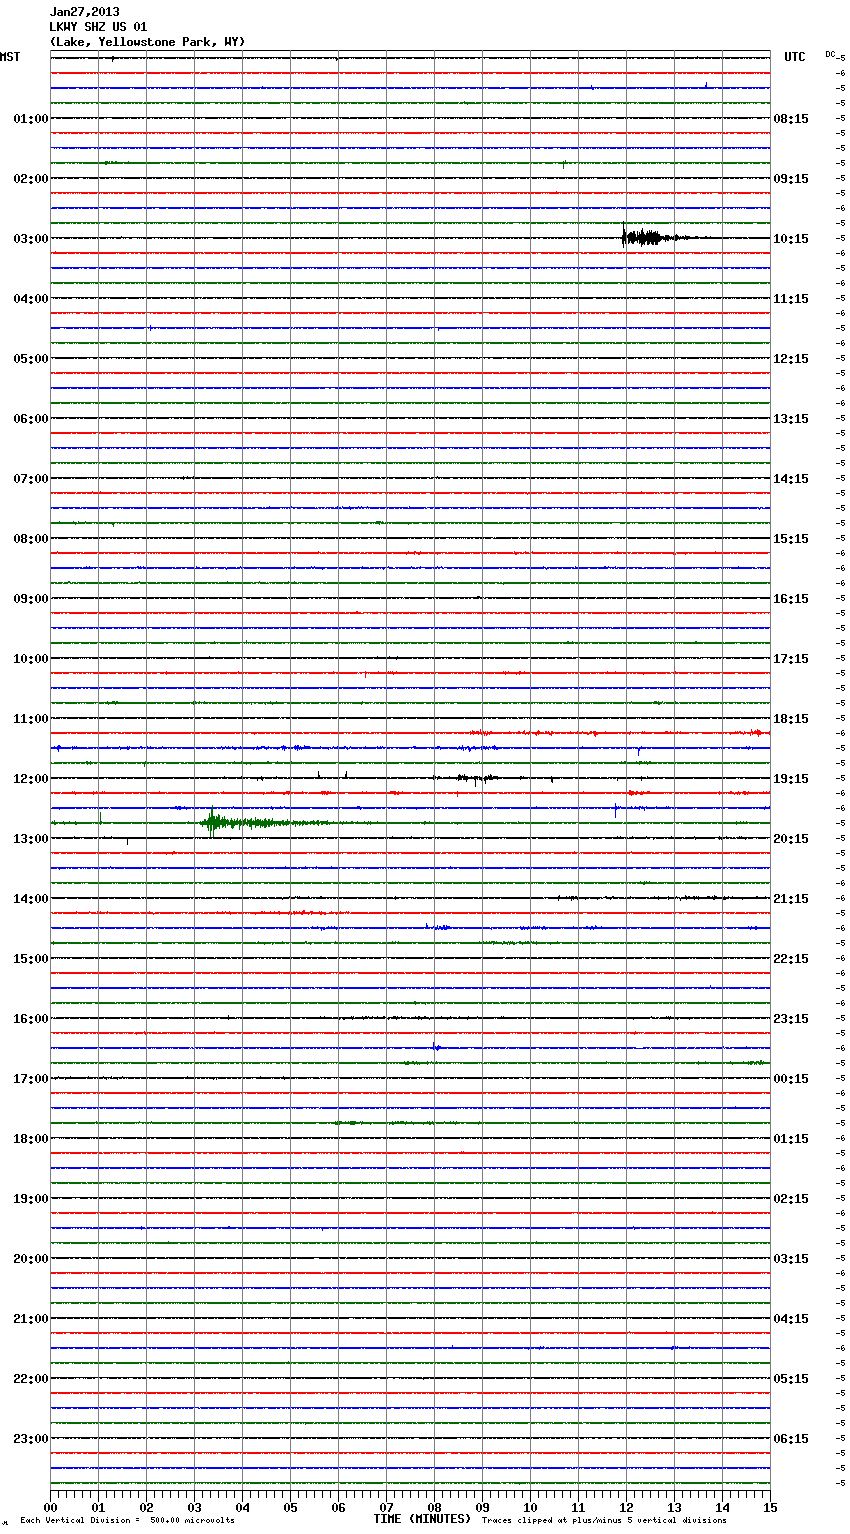The height and width of the screenshot is (1534, 850).
Task: Click the DC label in the corner
Action: [x=830, y=54]
